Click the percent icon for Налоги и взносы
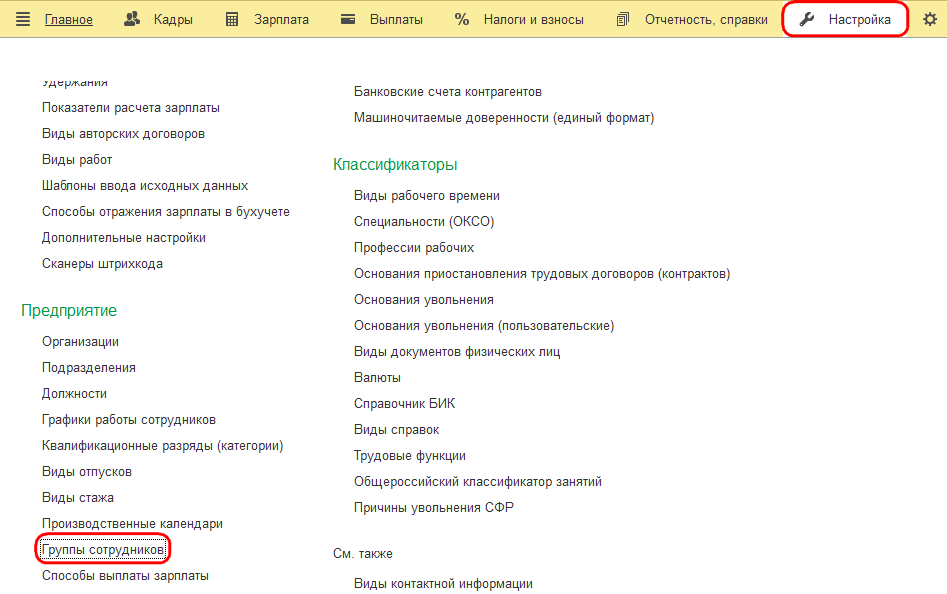The width and height of the screenshot is (947, 594). [x=462, y=19]
